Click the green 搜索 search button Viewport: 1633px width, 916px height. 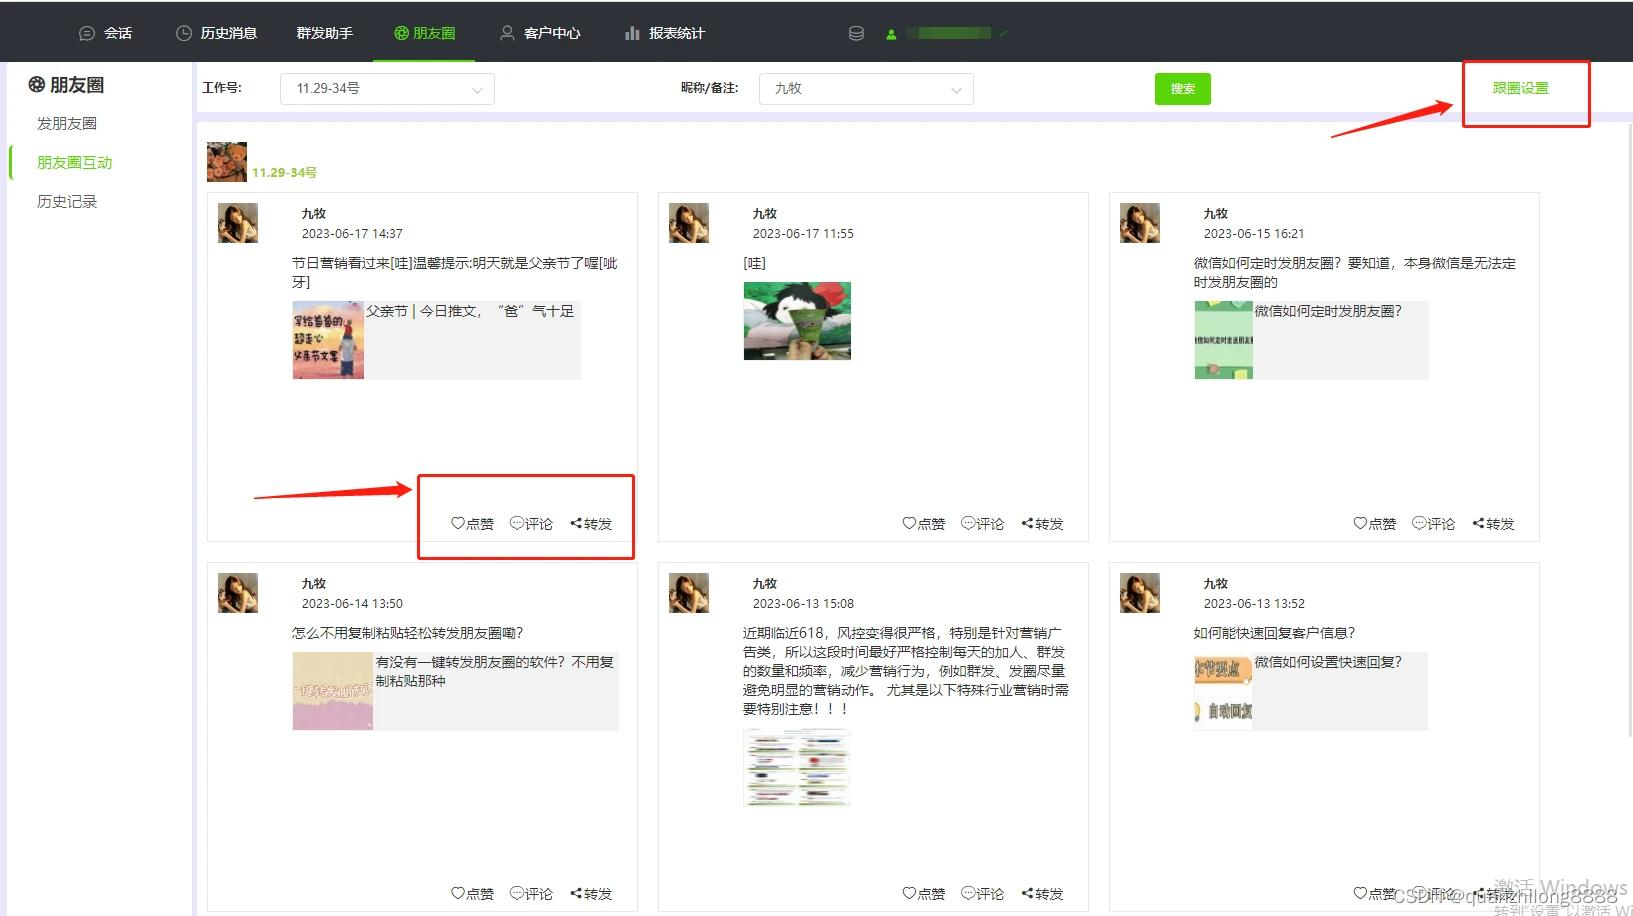(1182, 88)
